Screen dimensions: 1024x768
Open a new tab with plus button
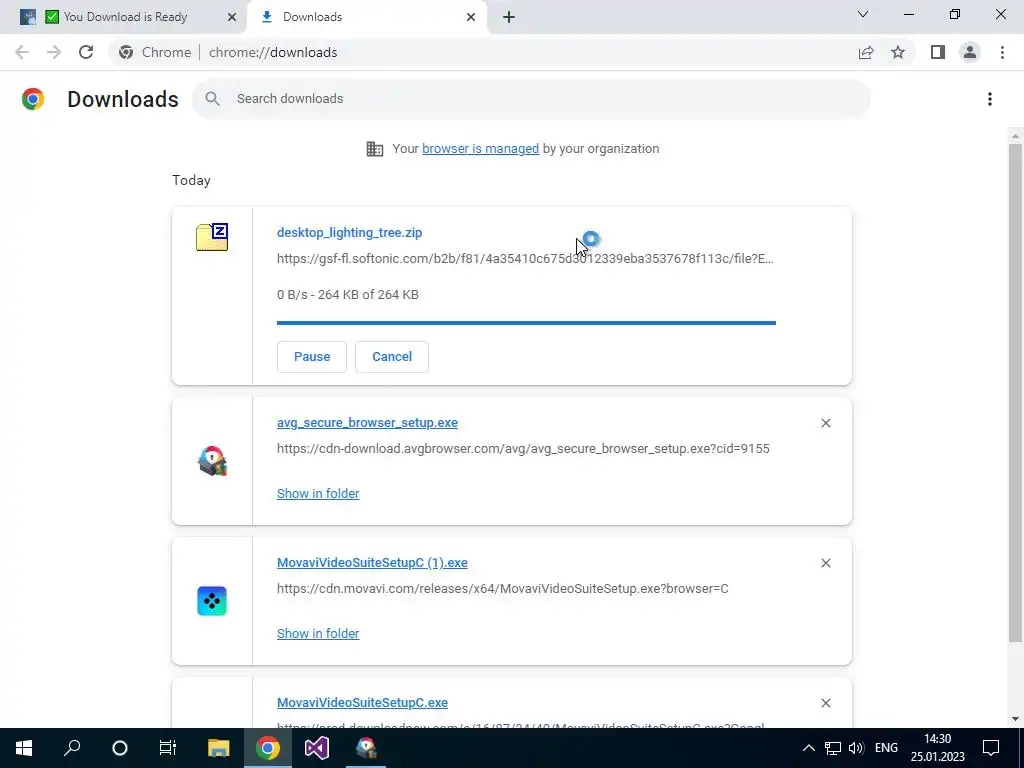coord(509,17)
